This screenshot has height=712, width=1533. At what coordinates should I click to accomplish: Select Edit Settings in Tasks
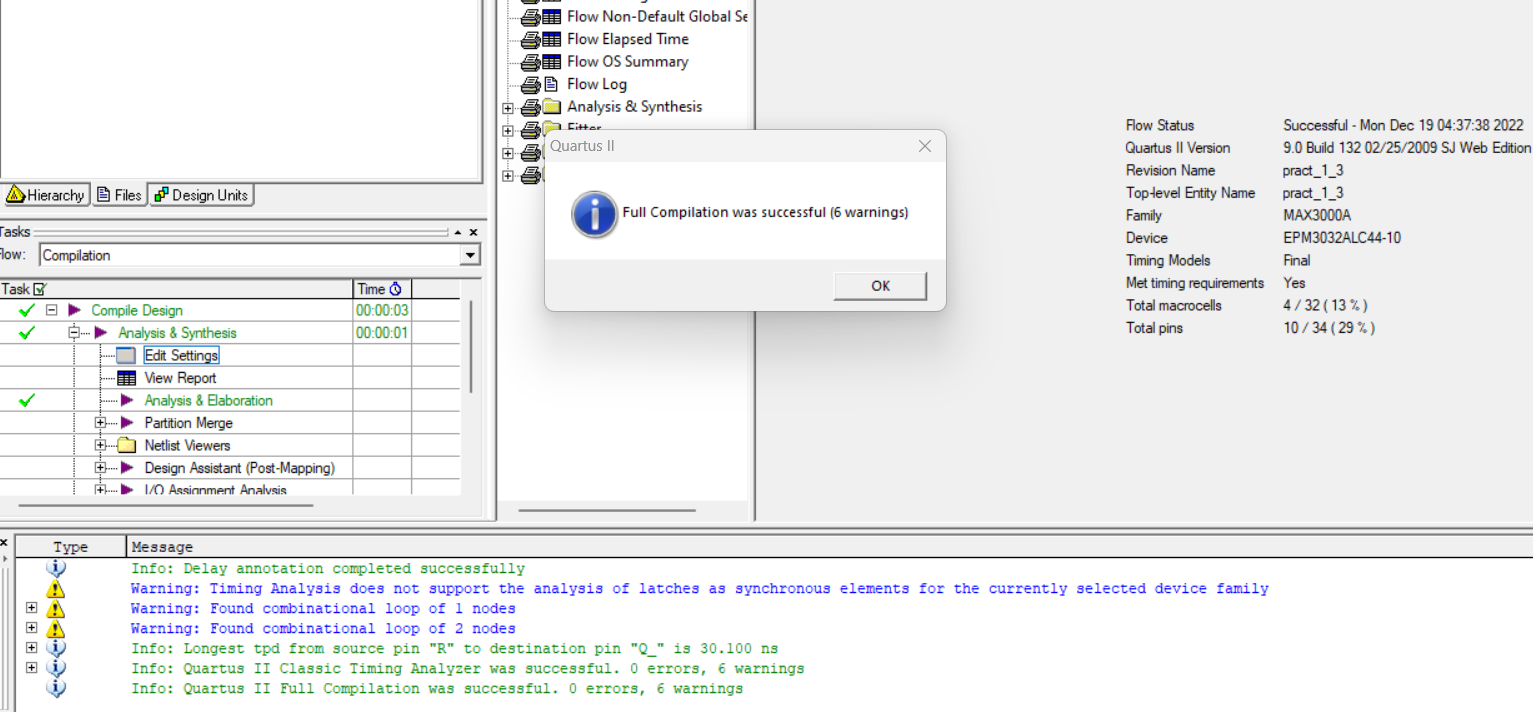(x=181, y=355)
